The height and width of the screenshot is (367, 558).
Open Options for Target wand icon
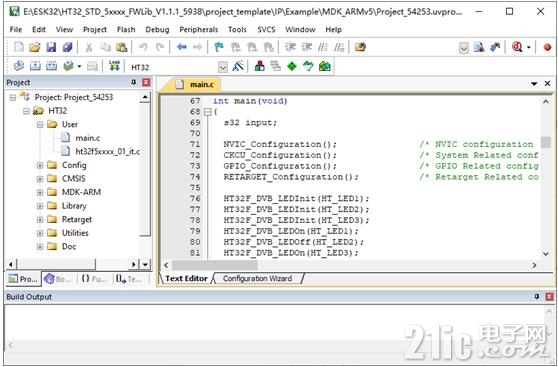238,66
